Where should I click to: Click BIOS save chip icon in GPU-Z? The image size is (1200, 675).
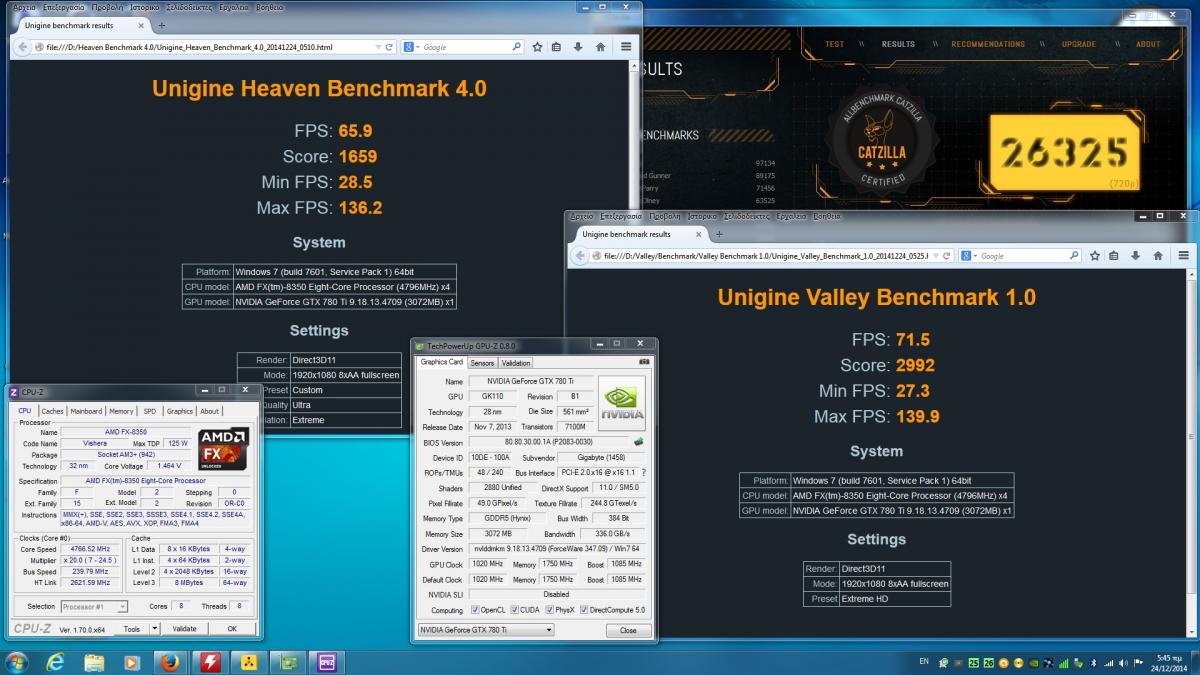click(x=639, y=441)
